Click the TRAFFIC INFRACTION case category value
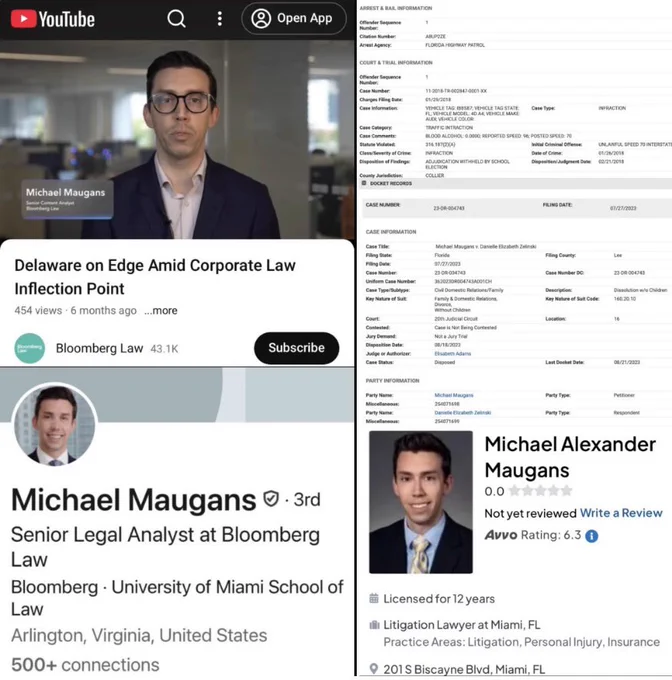Screen dimensions: 672x680 [449, 128]
